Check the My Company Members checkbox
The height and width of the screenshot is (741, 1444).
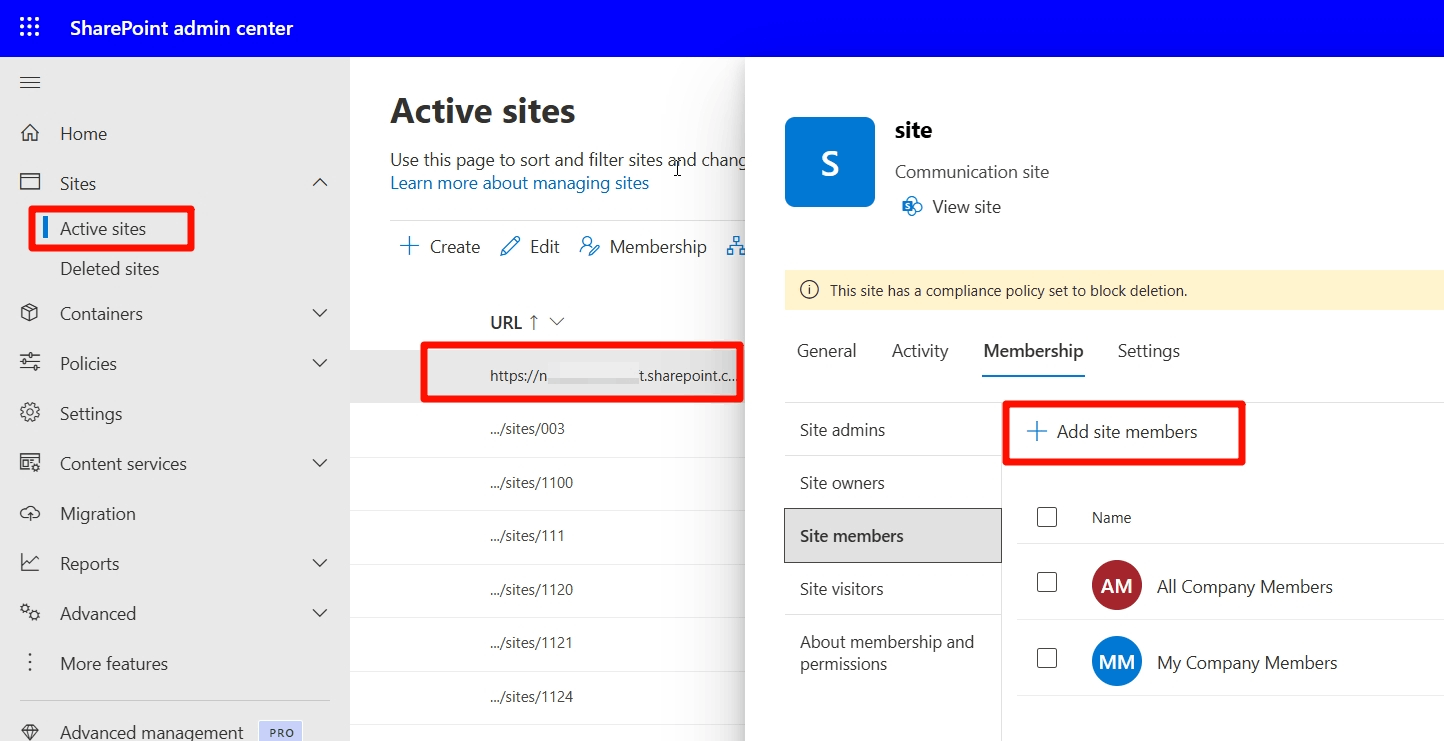pos(1047,658)
